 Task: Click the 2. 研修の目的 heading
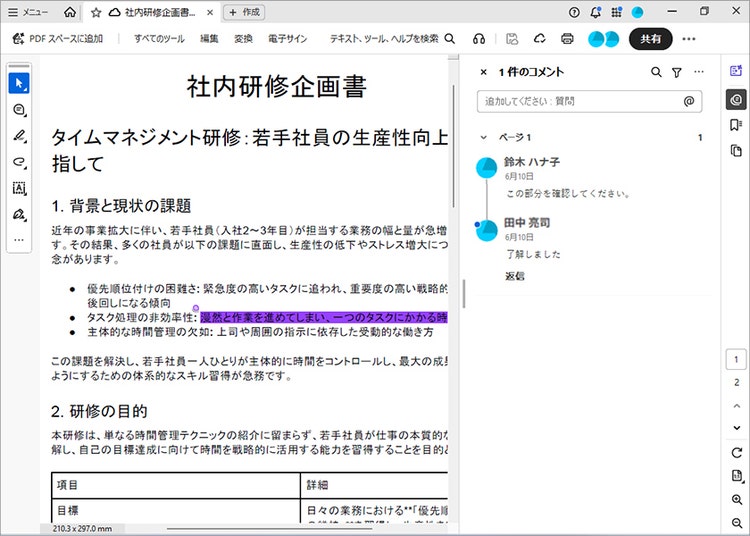[x=99, y=411]
